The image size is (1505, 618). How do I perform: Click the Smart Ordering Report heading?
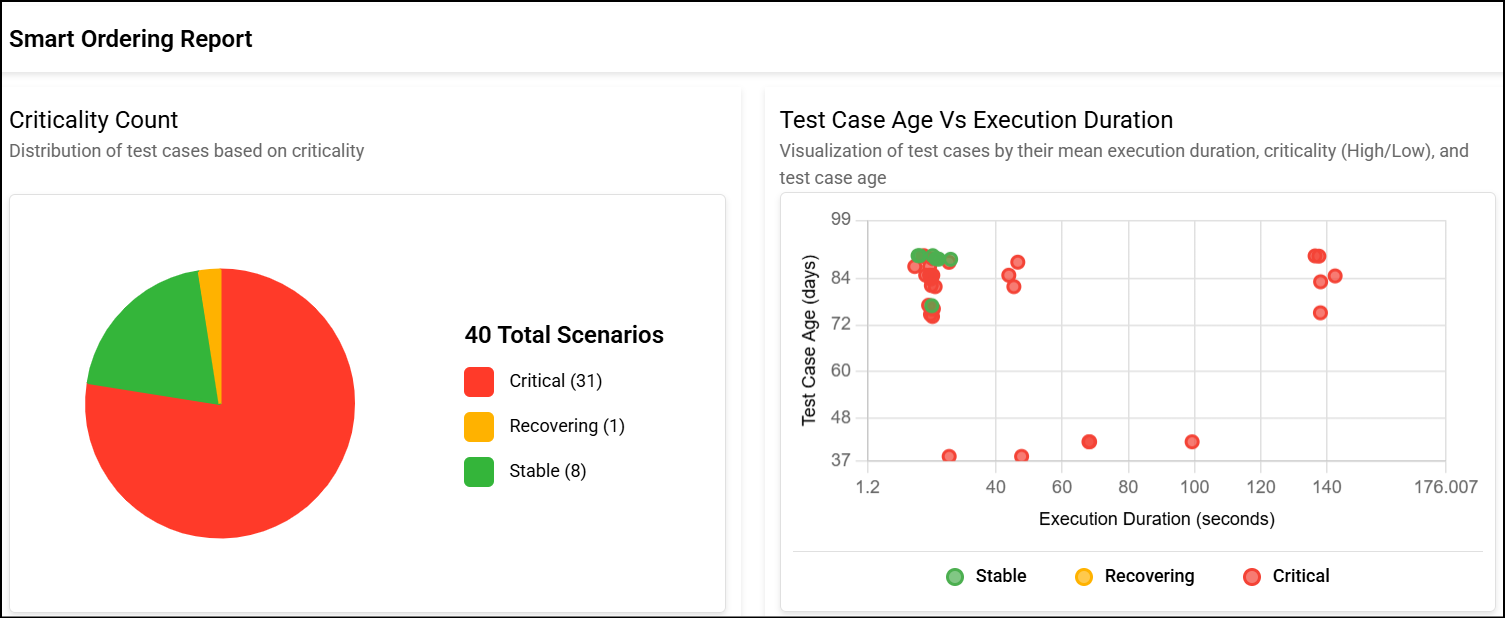point(131,39)
